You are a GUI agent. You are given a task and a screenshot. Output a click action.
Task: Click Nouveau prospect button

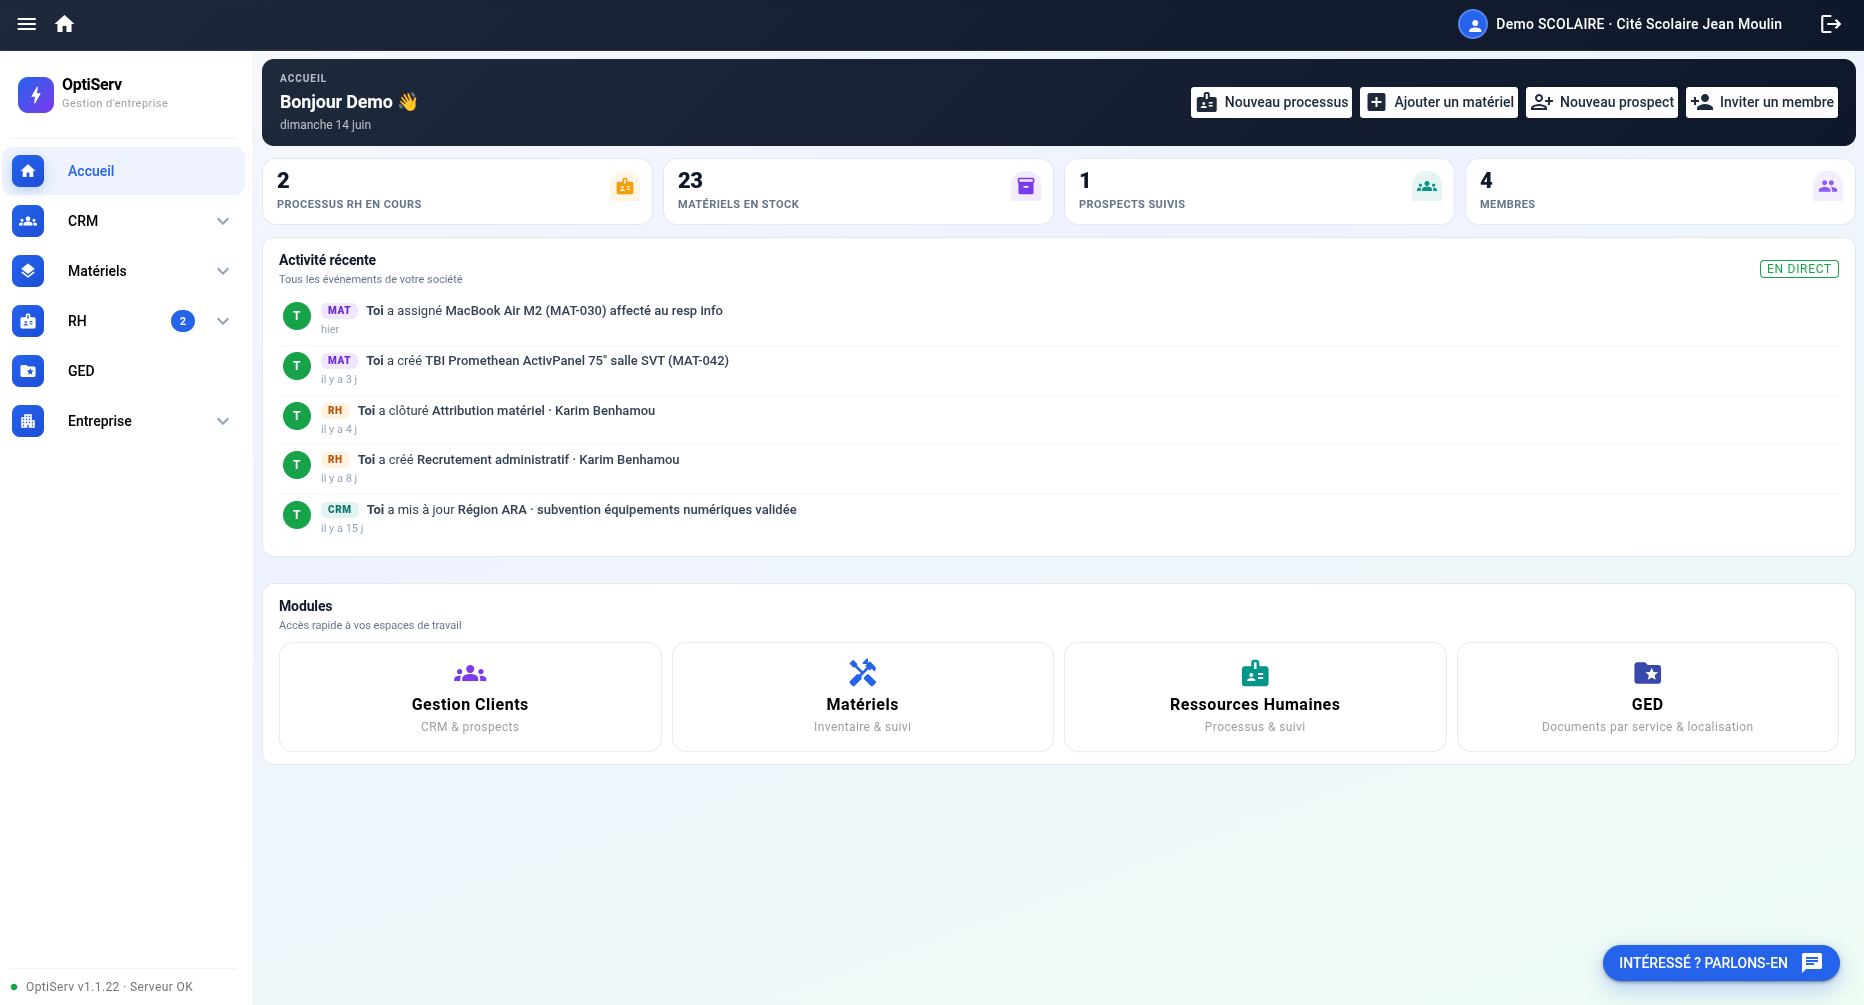1602,102
